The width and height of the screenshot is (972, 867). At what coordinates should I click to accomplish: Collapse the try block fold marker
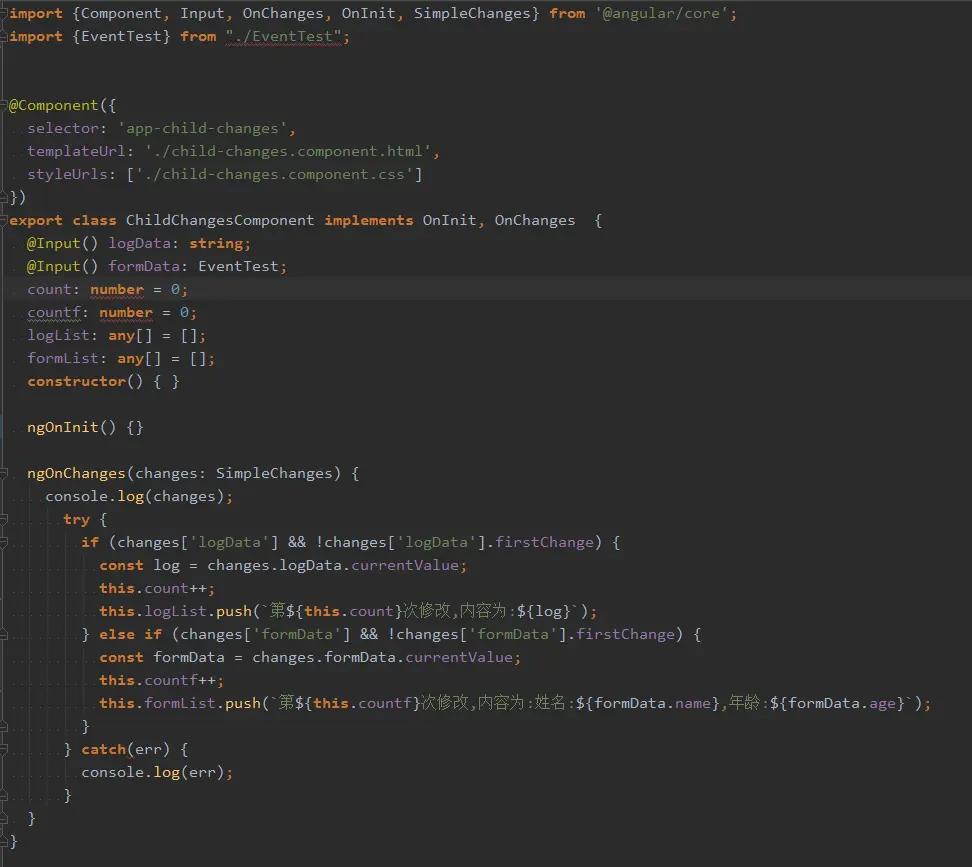coord(4,519)
